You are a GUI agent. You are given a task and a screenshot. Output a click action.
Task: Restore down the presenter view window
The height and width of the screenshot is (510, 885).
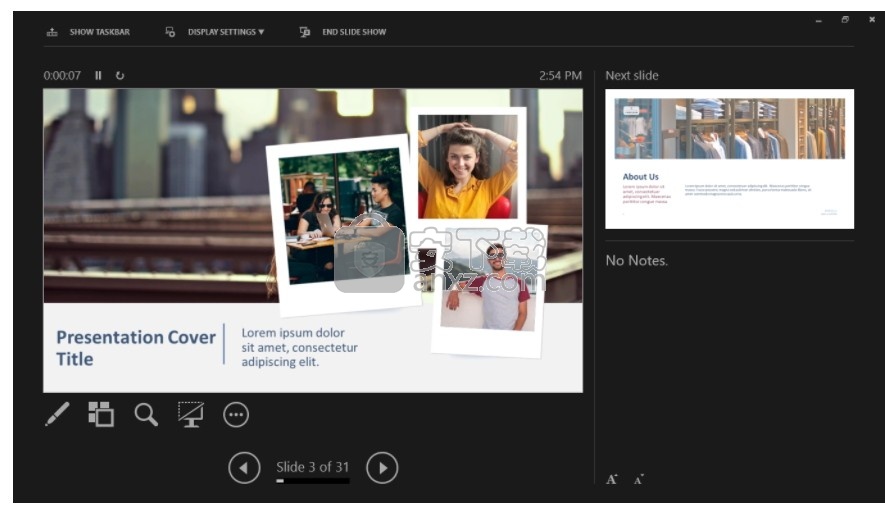[845, 20]
